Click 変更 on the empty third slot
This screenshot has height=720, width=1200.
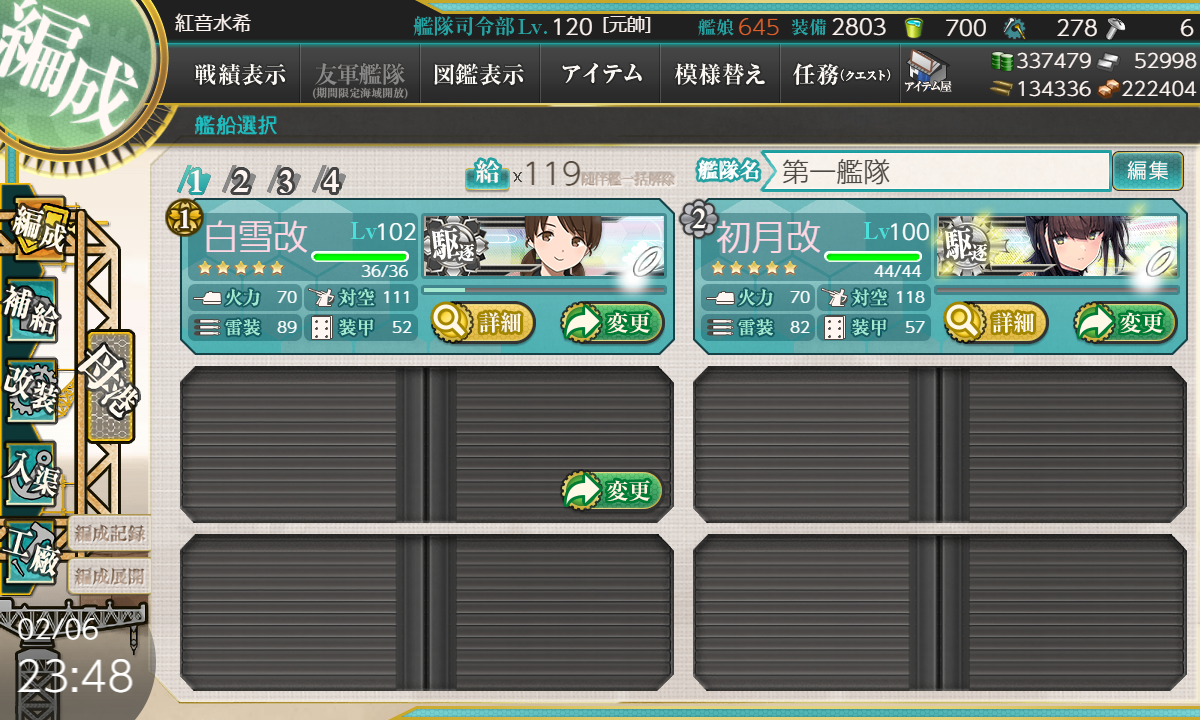612,490
